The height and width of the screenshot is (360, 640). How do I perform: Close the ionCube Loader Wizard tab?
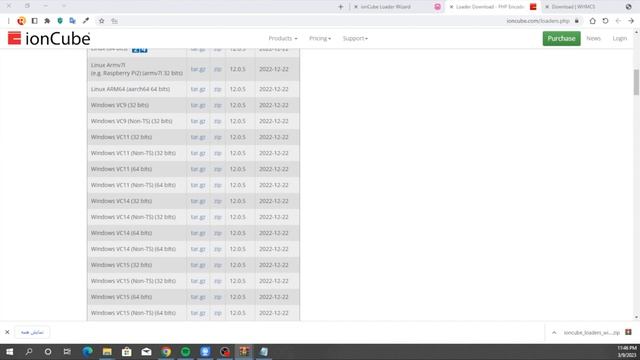tap(356, 7)
